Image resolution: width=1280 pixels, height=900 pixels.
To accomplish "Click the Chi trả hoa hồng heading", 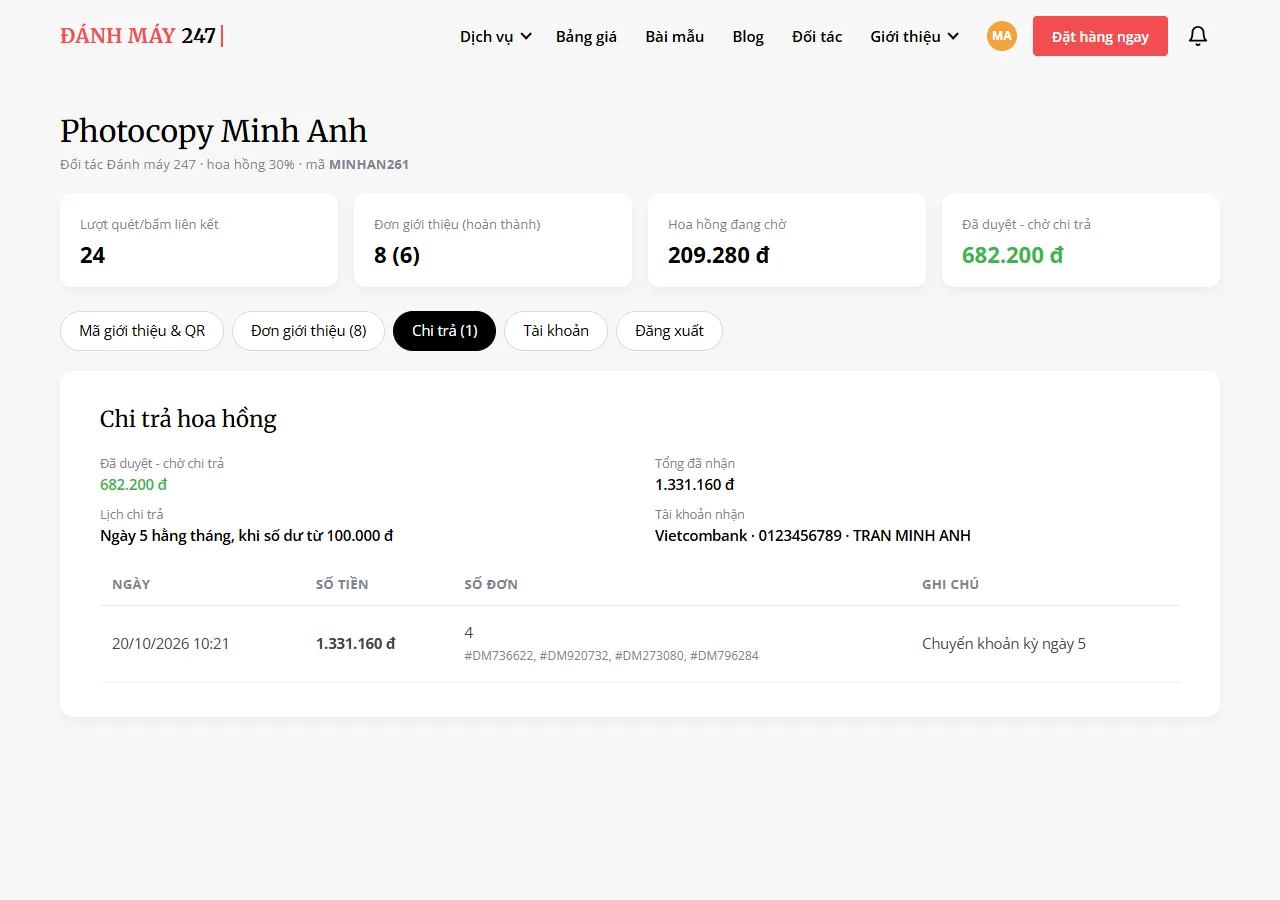I will (x=188, y=419).
